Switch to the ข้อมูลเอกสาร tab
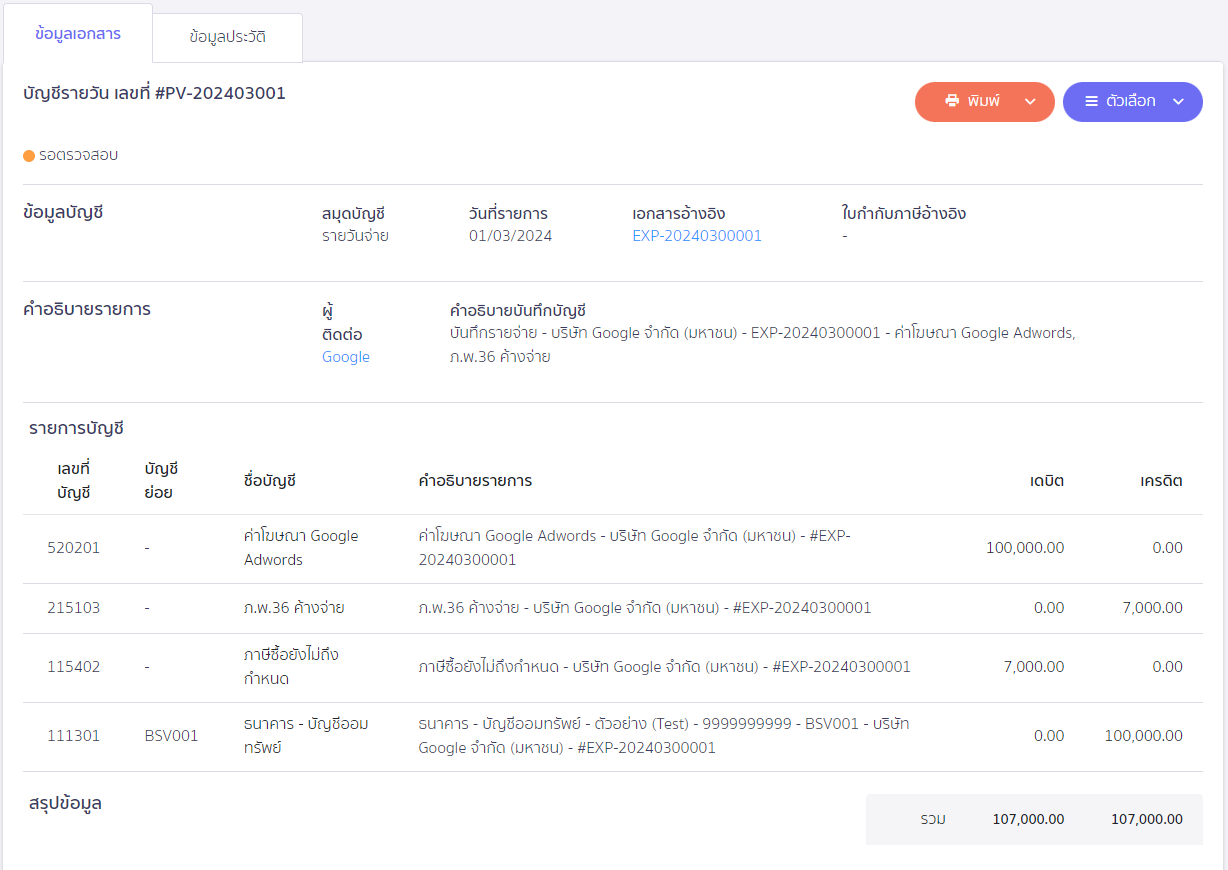Viewport: 1228px width, 870px height. click(77, 34)
